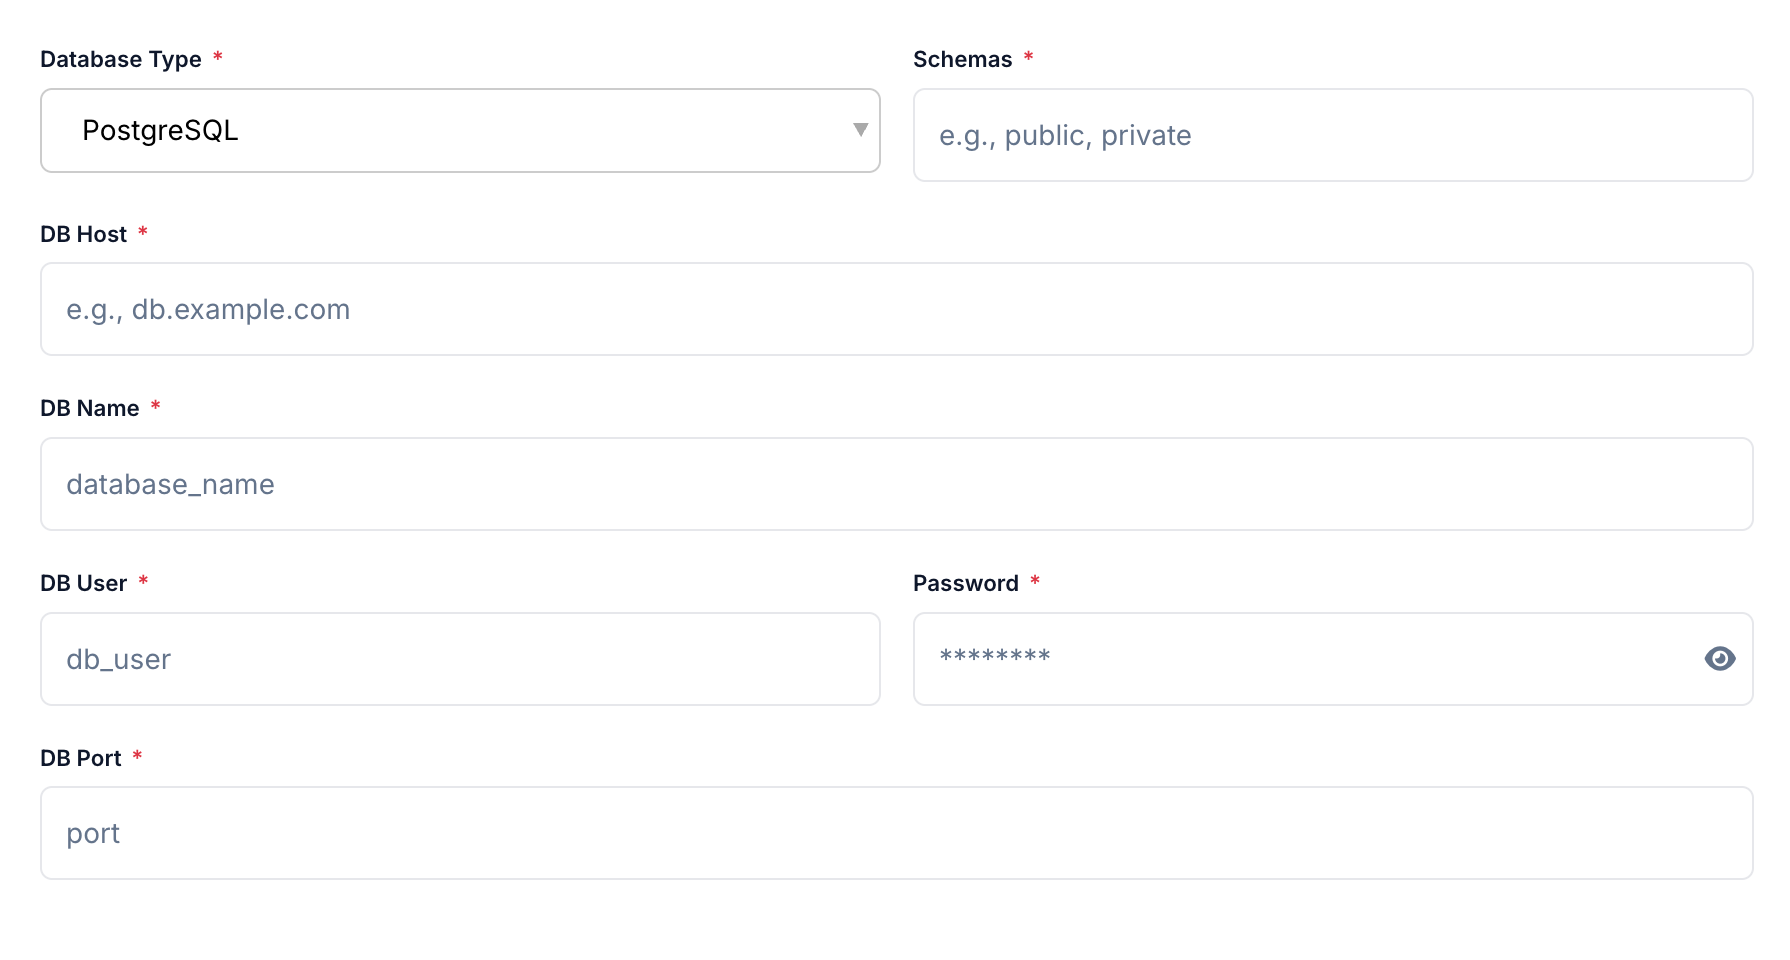This screenshot has width=1790, height=960.
Task: Open the Database Type dropdown
Action: click(459, 130)
